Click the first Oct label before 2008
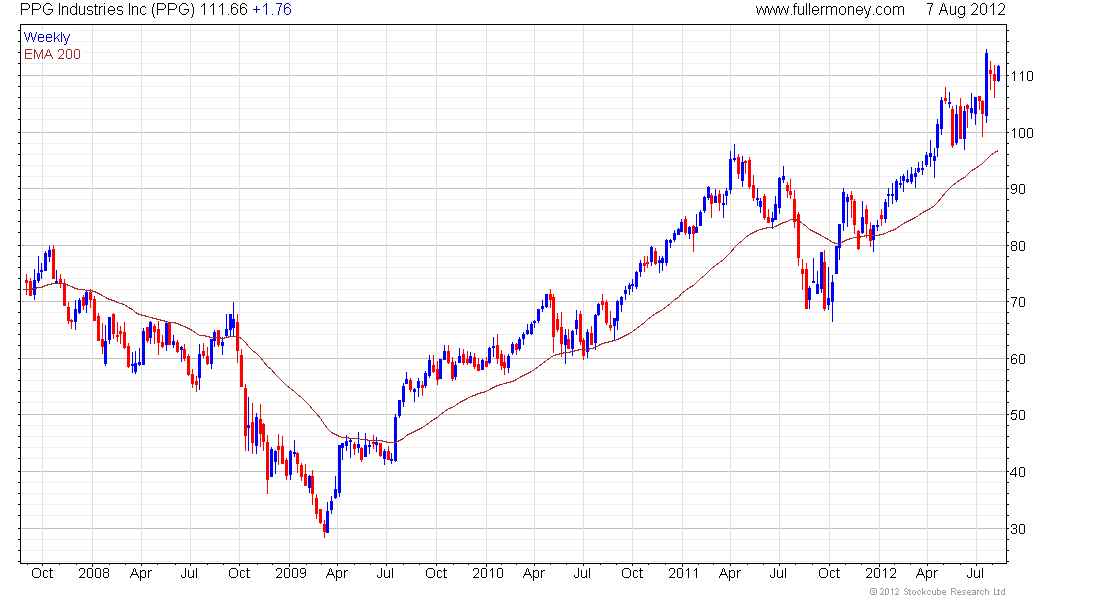 pos(42,573)
